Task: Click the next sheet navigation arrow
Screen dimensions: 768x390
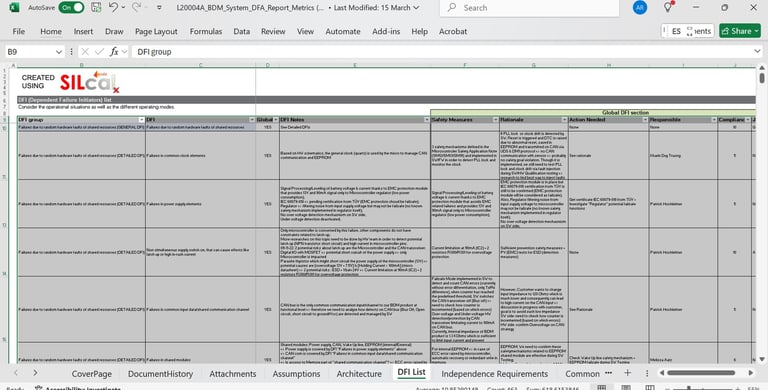Action: pyautogui.click(x=35, y=373)
